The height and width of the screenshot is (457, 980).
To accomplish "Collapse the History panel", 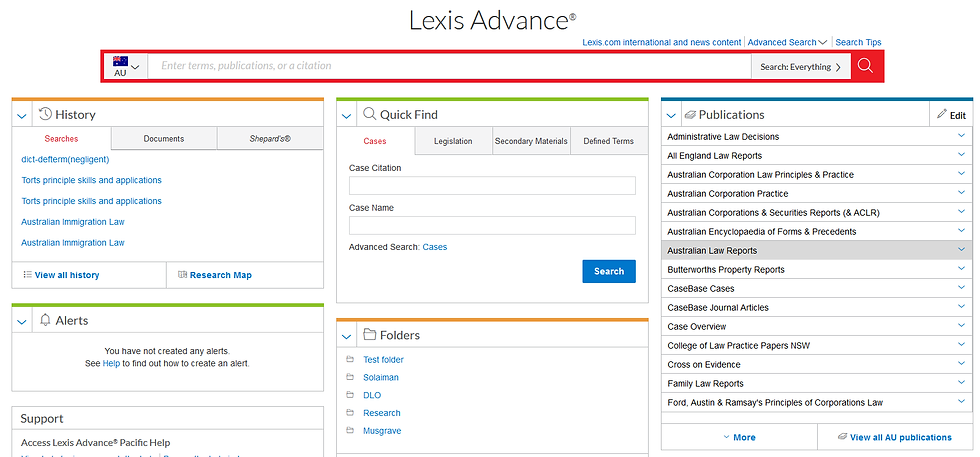I will click(x=21, y=116).
